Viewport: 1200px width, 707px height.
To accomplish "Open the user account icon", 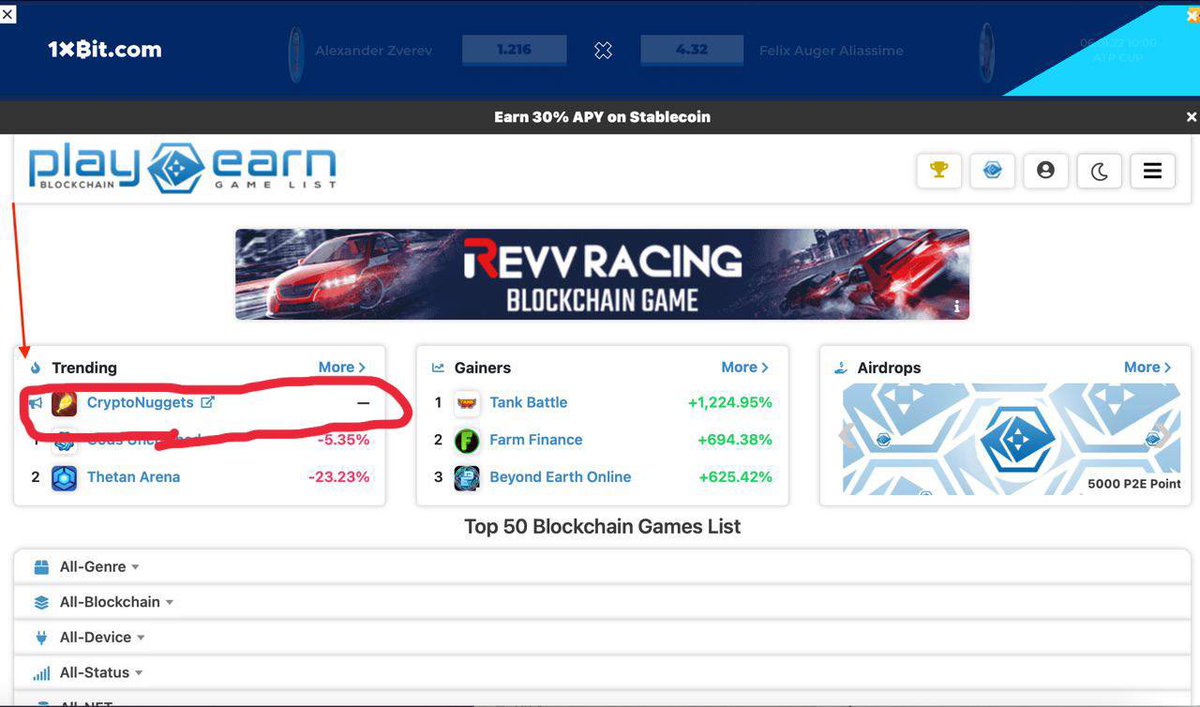I will (x=1046, y=170).
